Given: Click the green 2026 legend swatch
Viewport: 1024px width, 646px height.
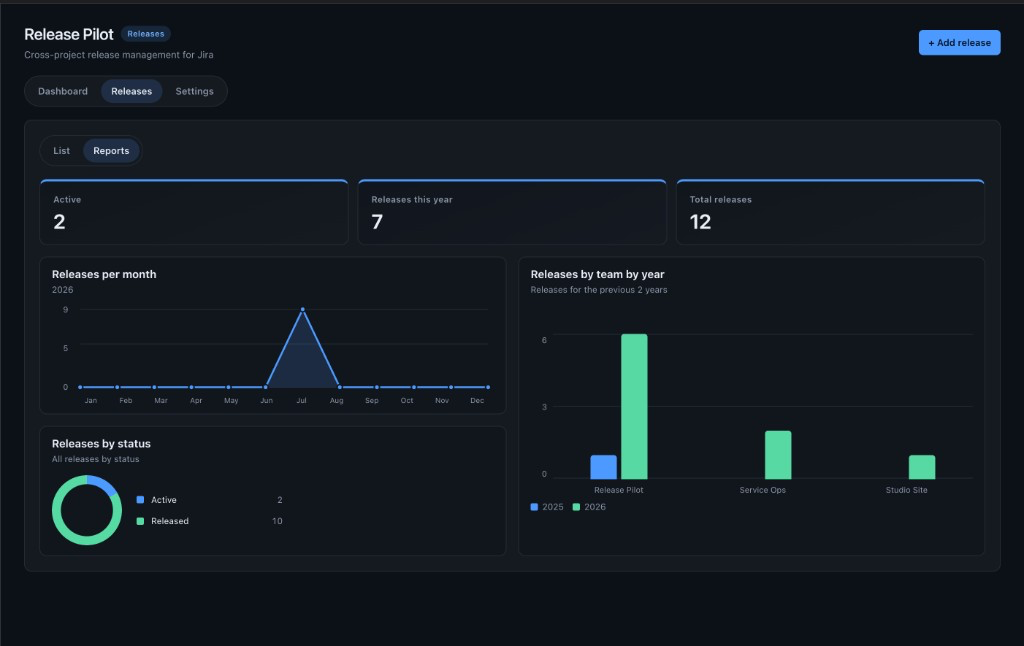Looking at the screenshot, I should pyautogui.click(x=576, y=507).
